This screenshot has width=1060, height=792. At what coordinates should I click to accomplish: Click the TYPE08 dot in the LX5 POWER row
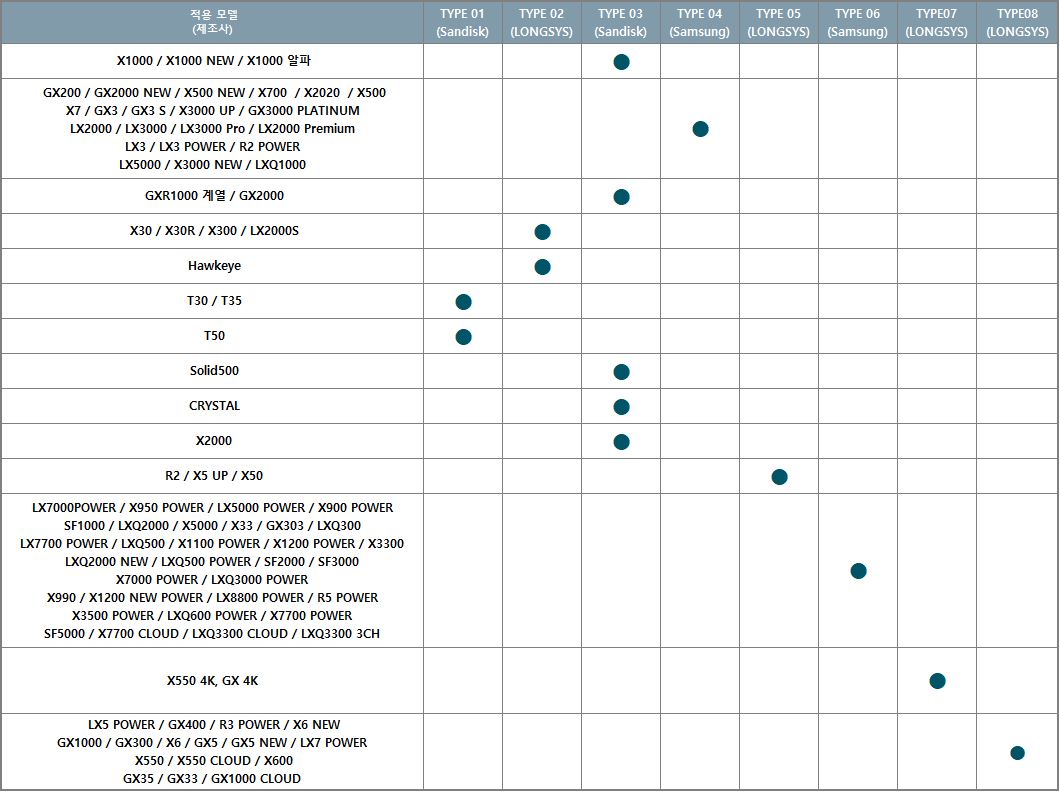(x=1017, y=753)
